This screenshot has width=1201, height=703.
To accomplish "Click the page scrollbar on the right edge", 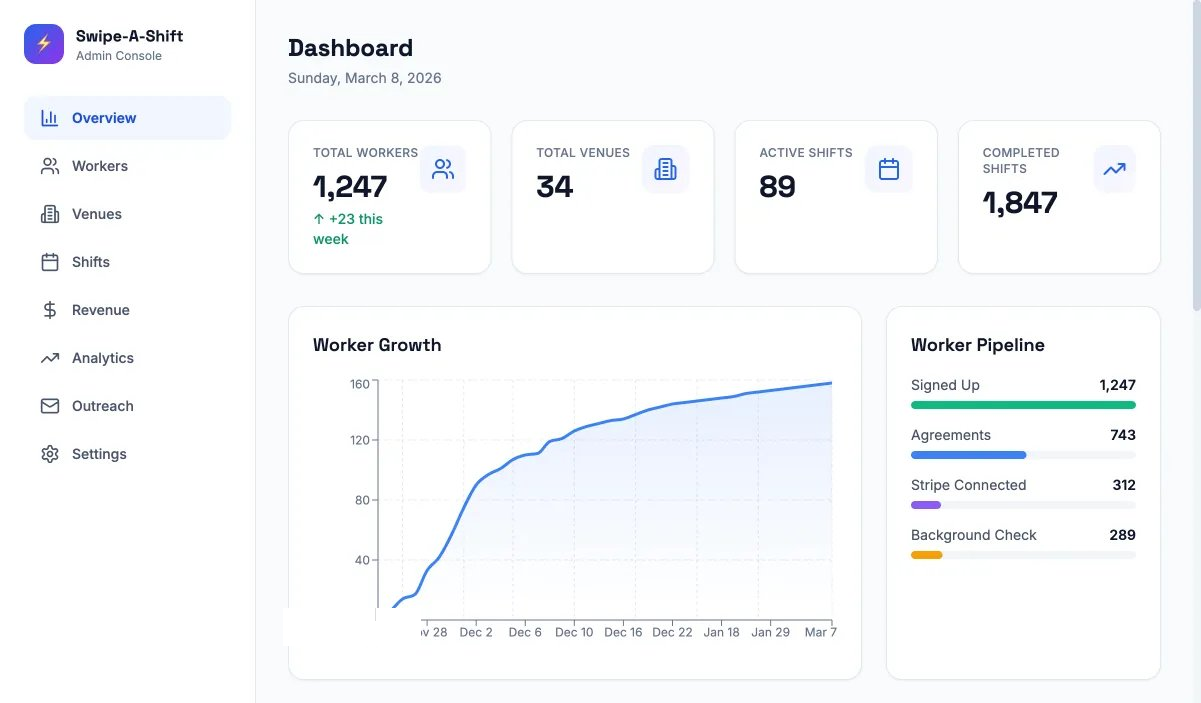I will (1195, 150).
